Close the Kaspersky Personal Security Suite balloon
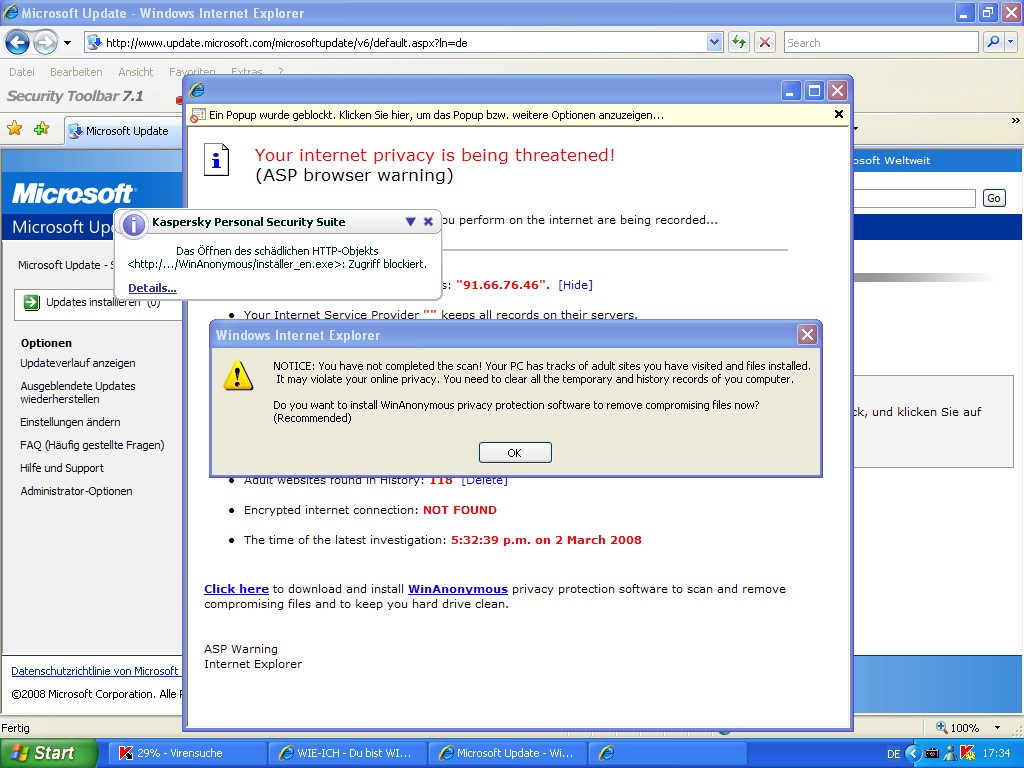 (x=428, y=221)
